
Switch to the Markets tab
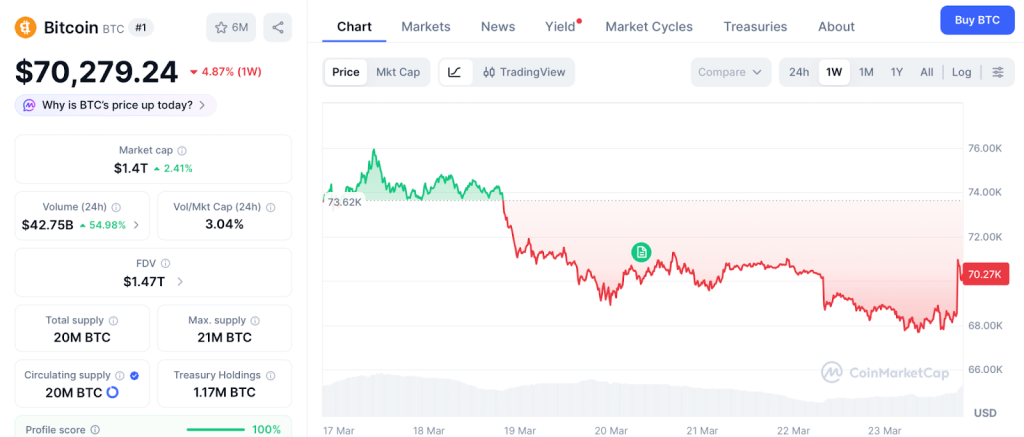[426, 27]
